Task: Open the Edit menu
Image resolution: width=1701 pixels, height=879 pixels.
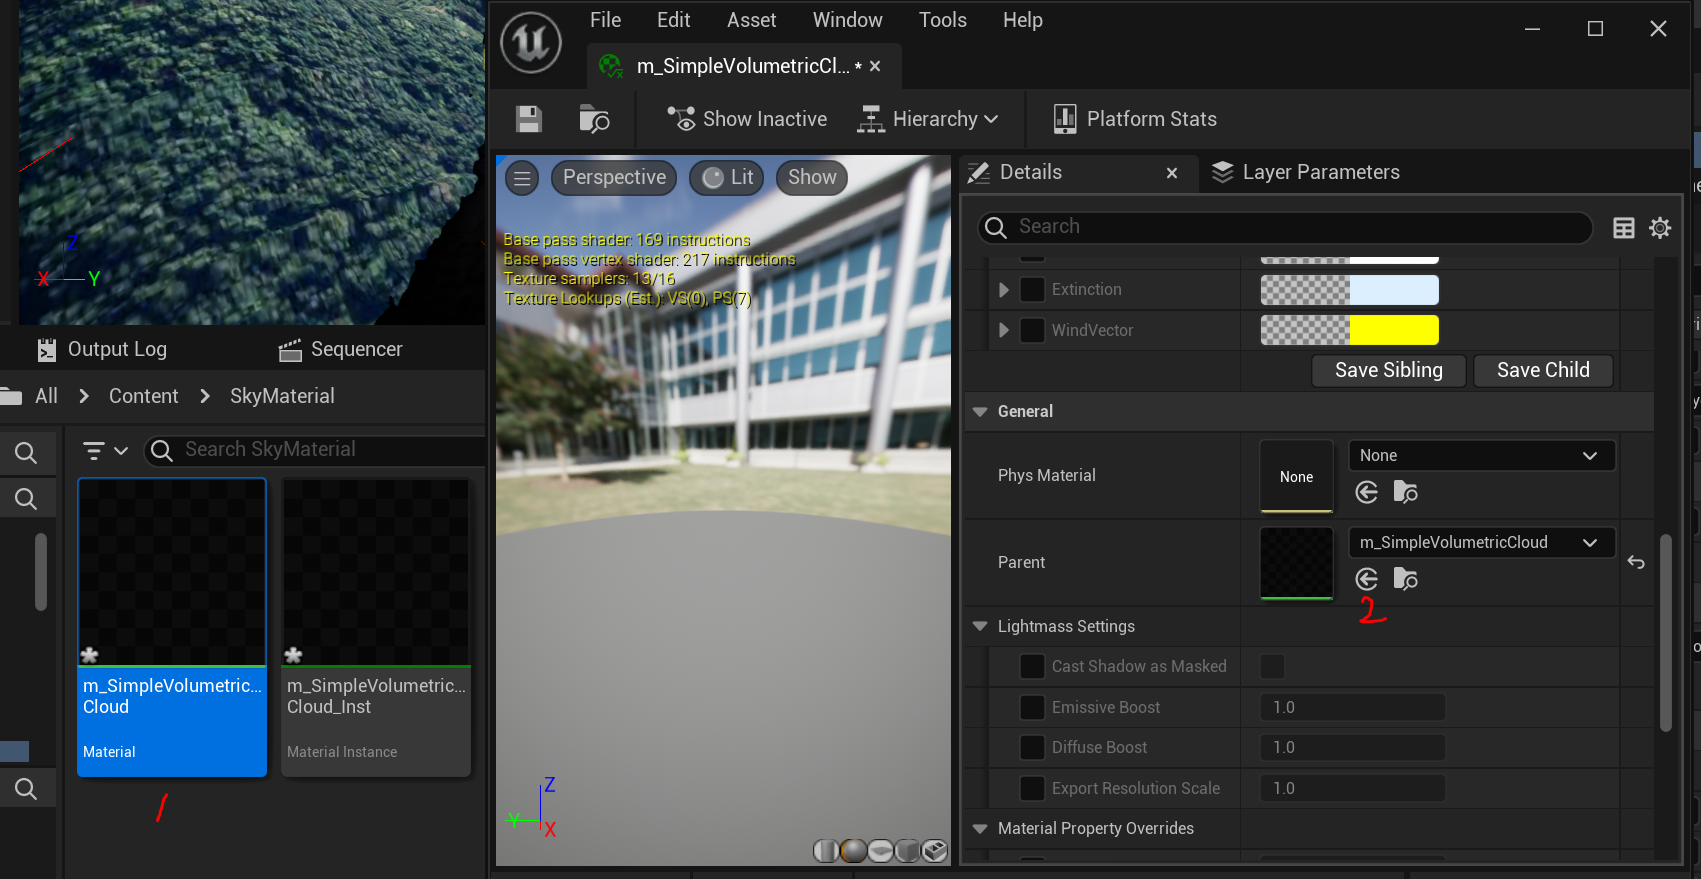Action: (673, 20)
